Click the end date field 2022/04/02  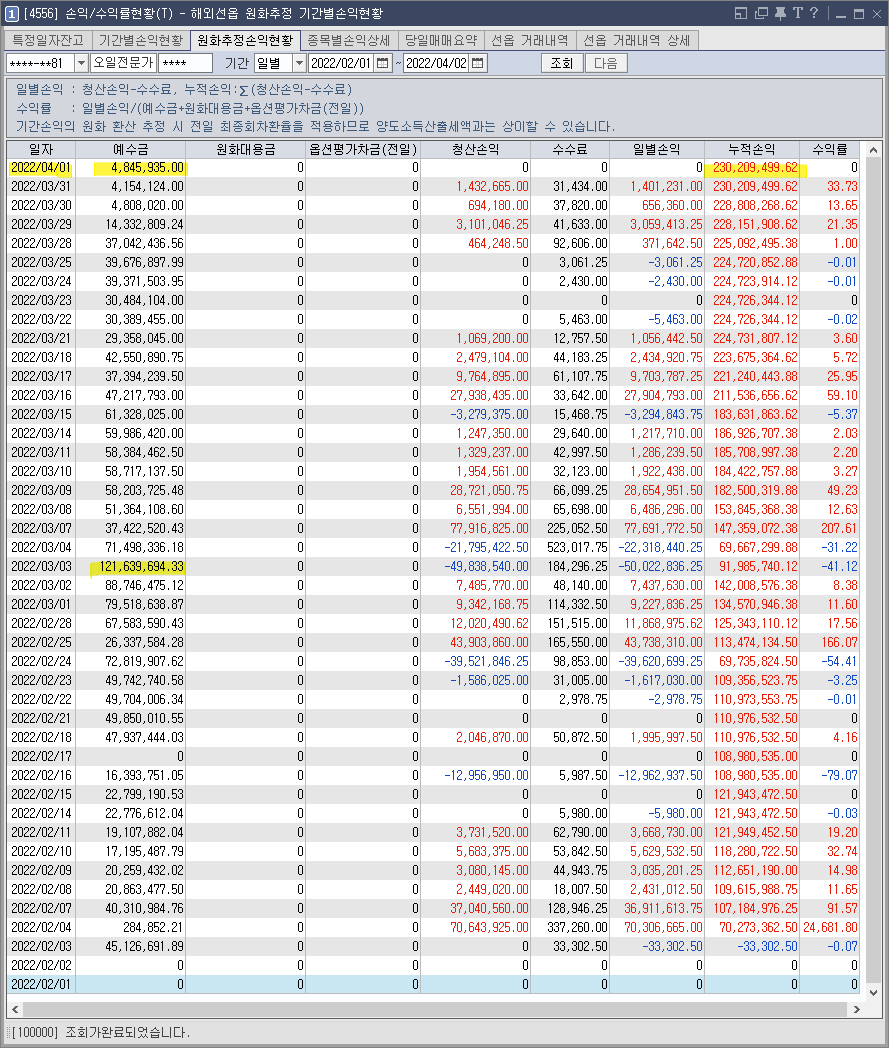click(x=436, y=63)
